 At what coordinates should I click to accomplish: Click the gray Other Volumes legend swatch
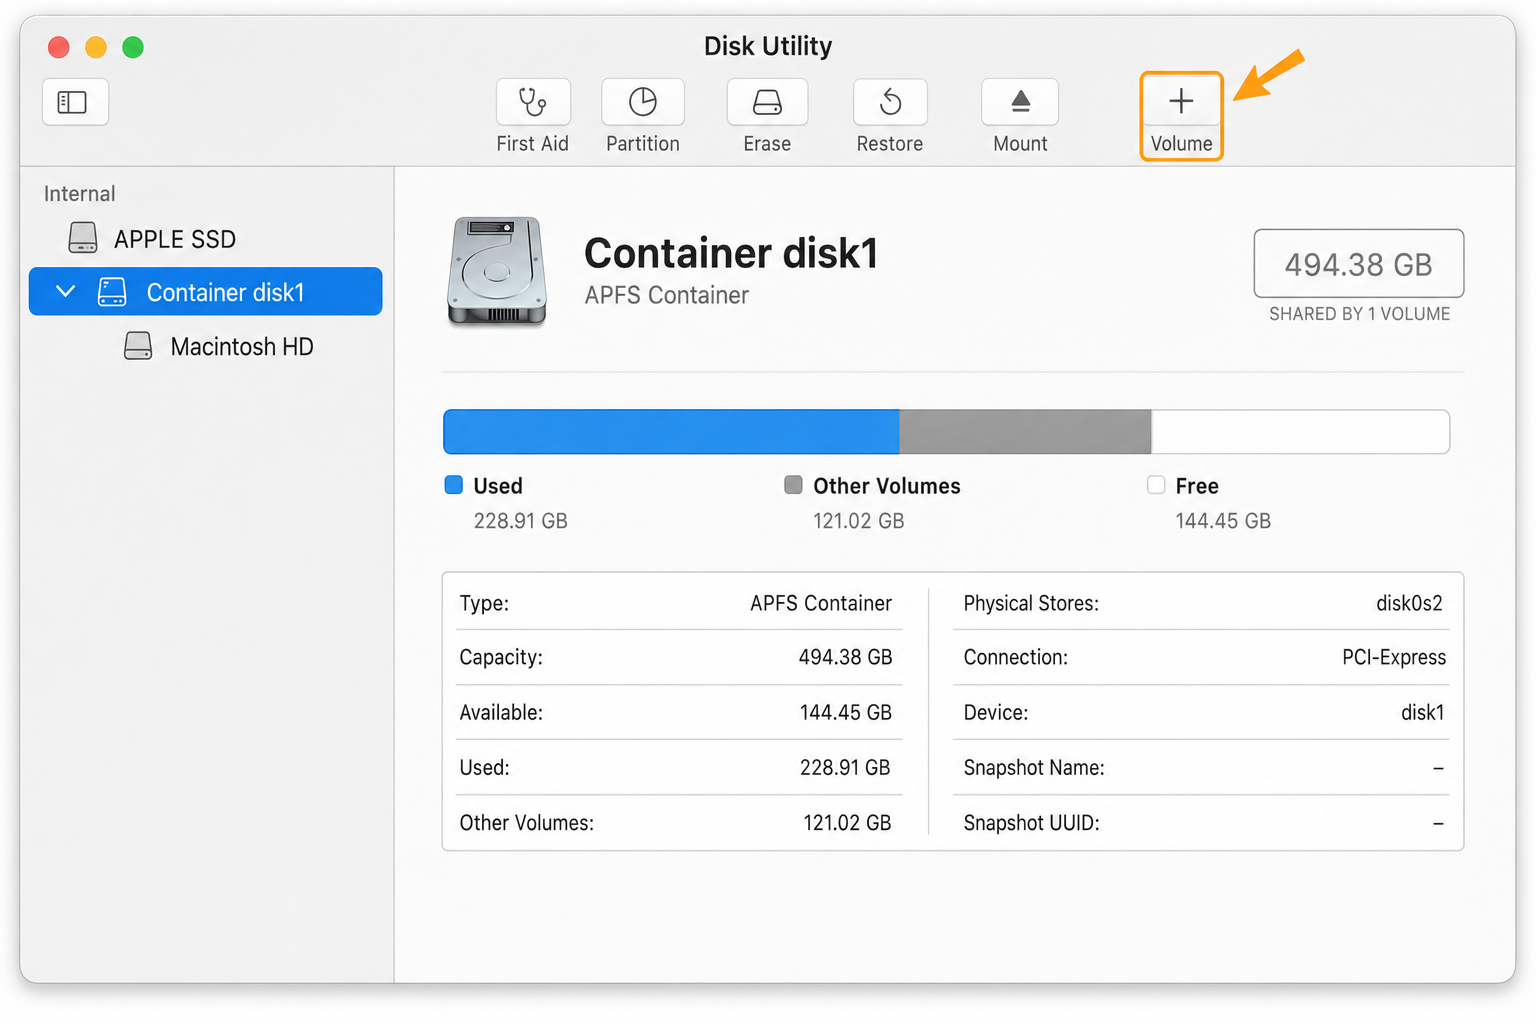coord(793,485)
